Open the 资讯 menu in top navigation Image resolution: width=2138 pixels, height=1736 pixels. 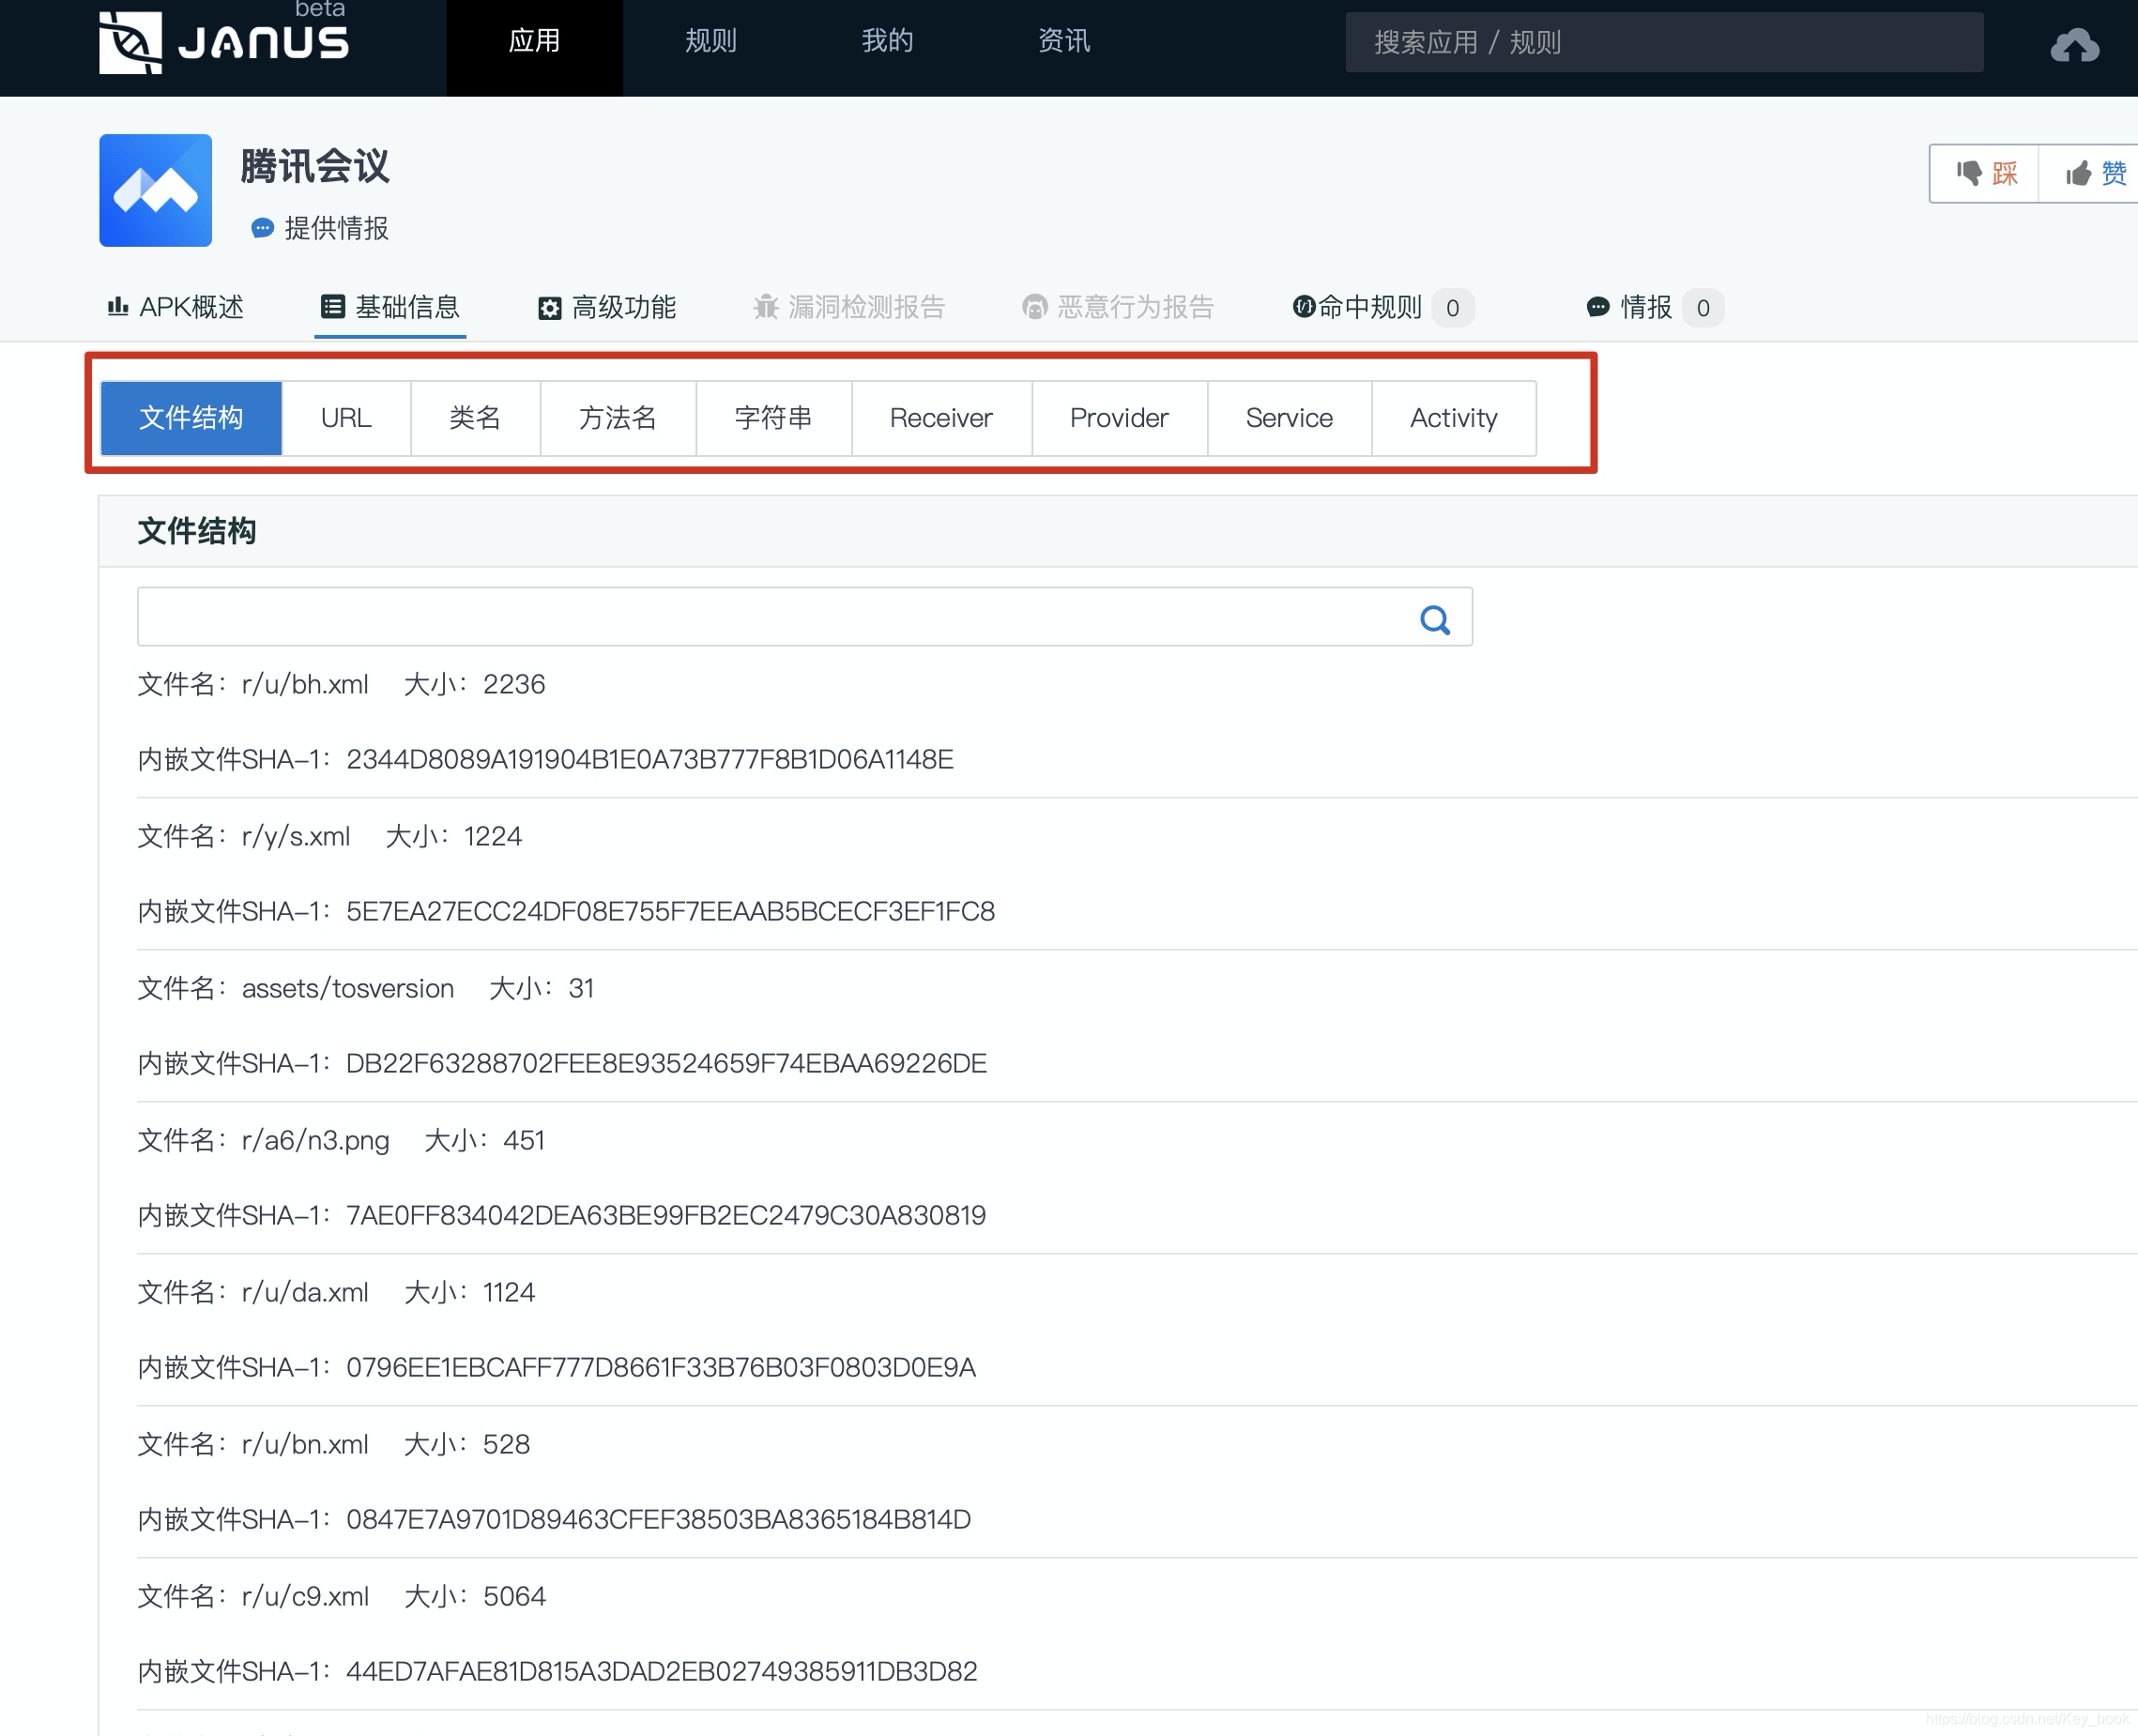[1063, 42]
